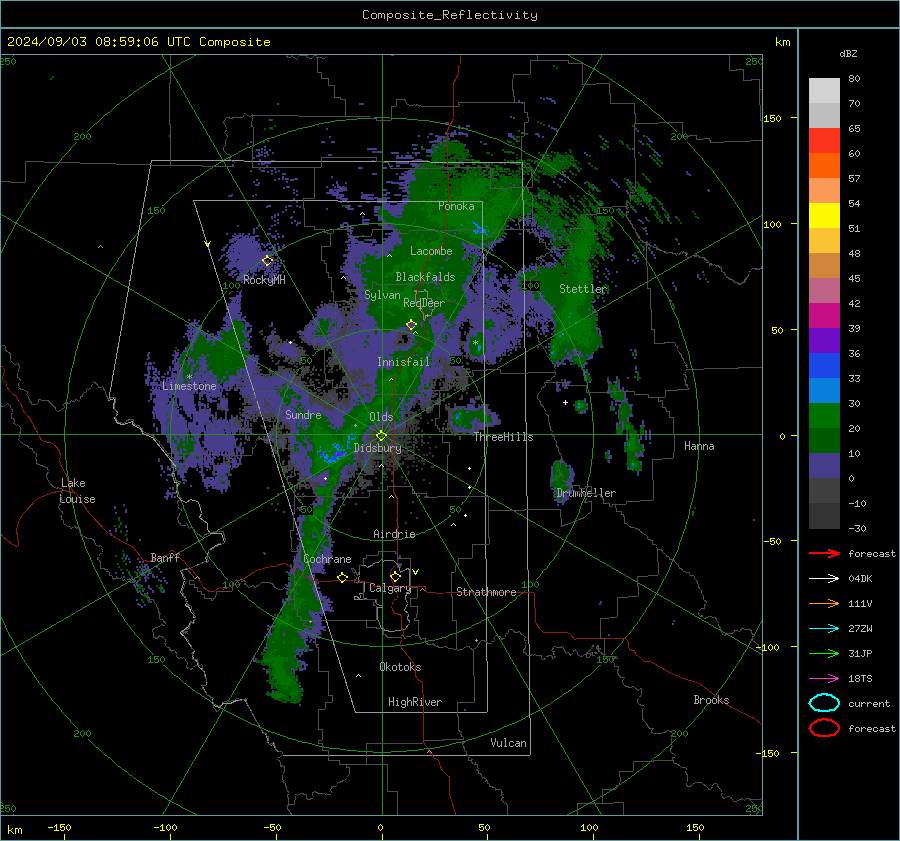The width and height of the screenshot is (900, 841).
Task: Click the 04DK text label in the legend
Action: pos(860,579)
